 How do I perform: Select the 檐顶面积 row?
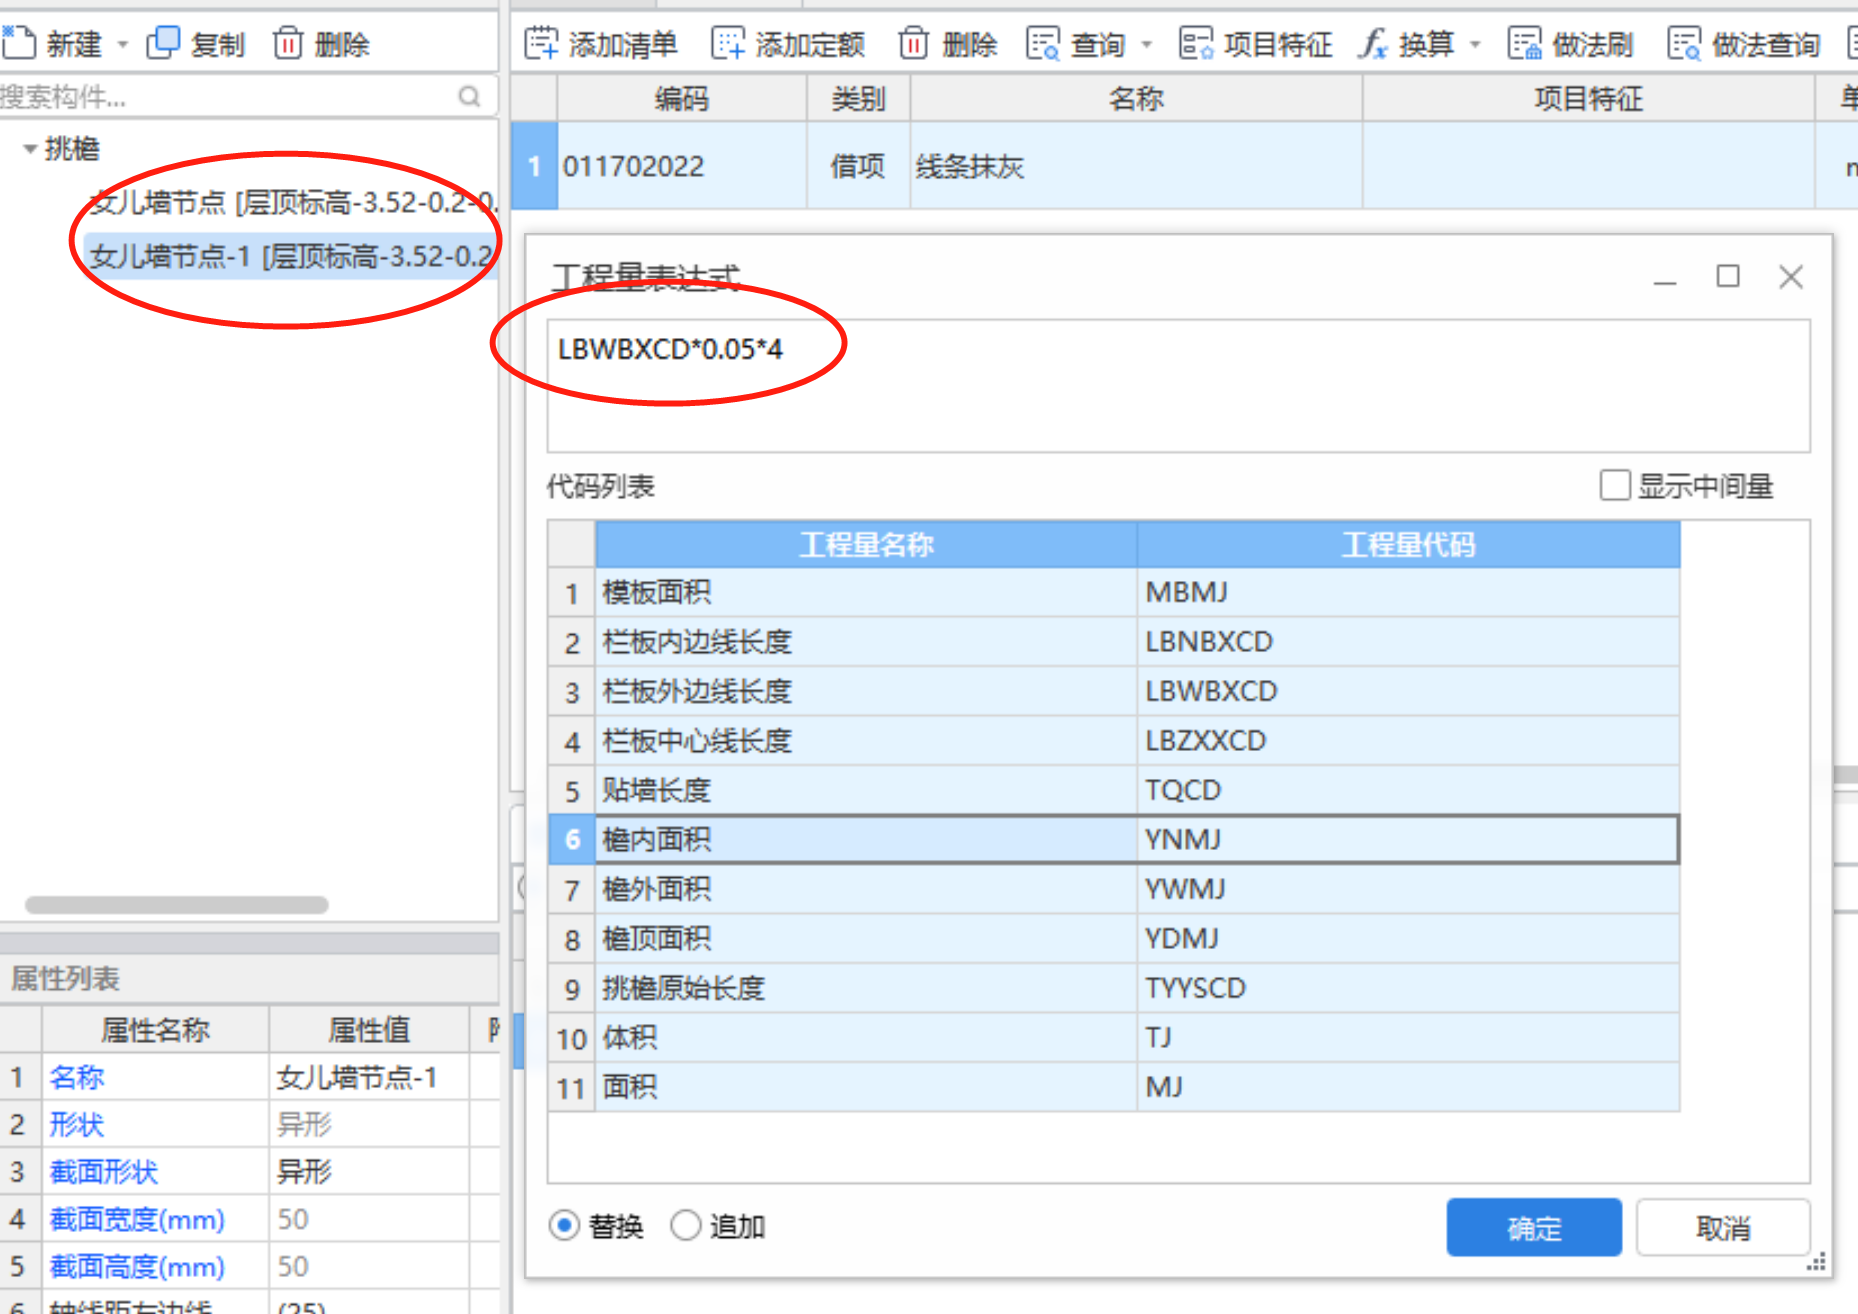click(1114, 939)
